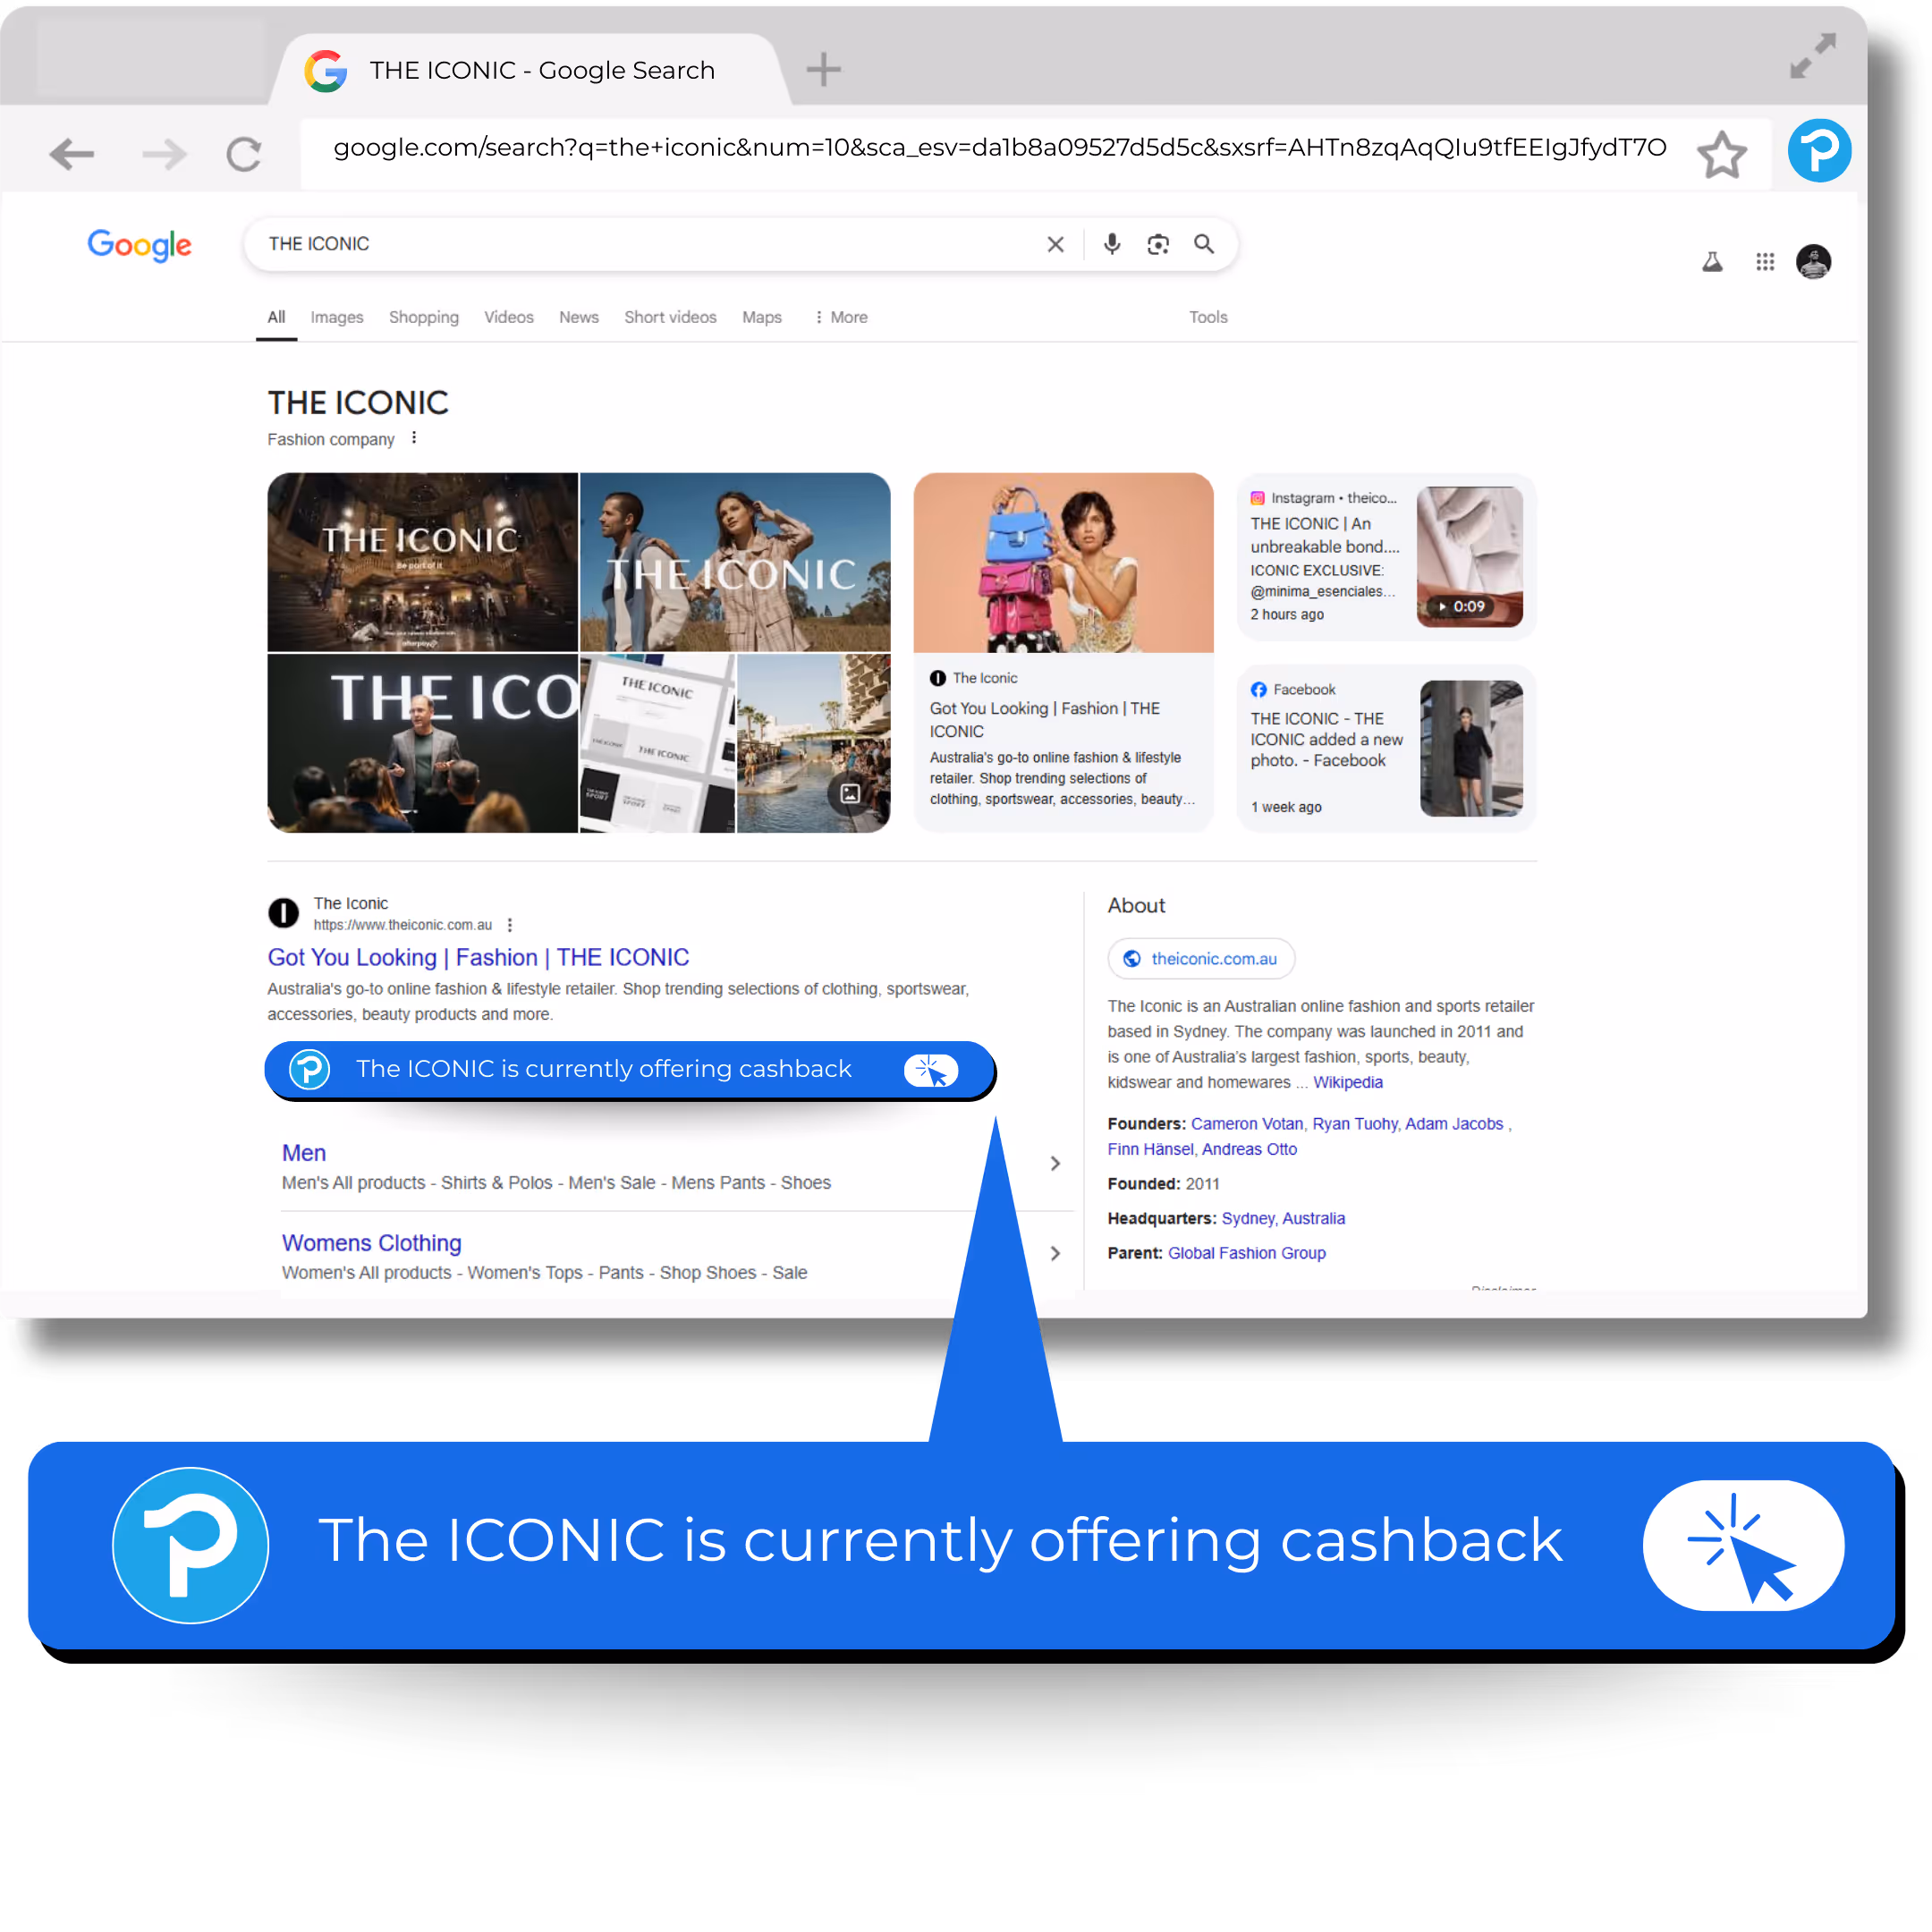Switch to the Videos tab
The image size is (1932, 1932).
click(509, 317)
